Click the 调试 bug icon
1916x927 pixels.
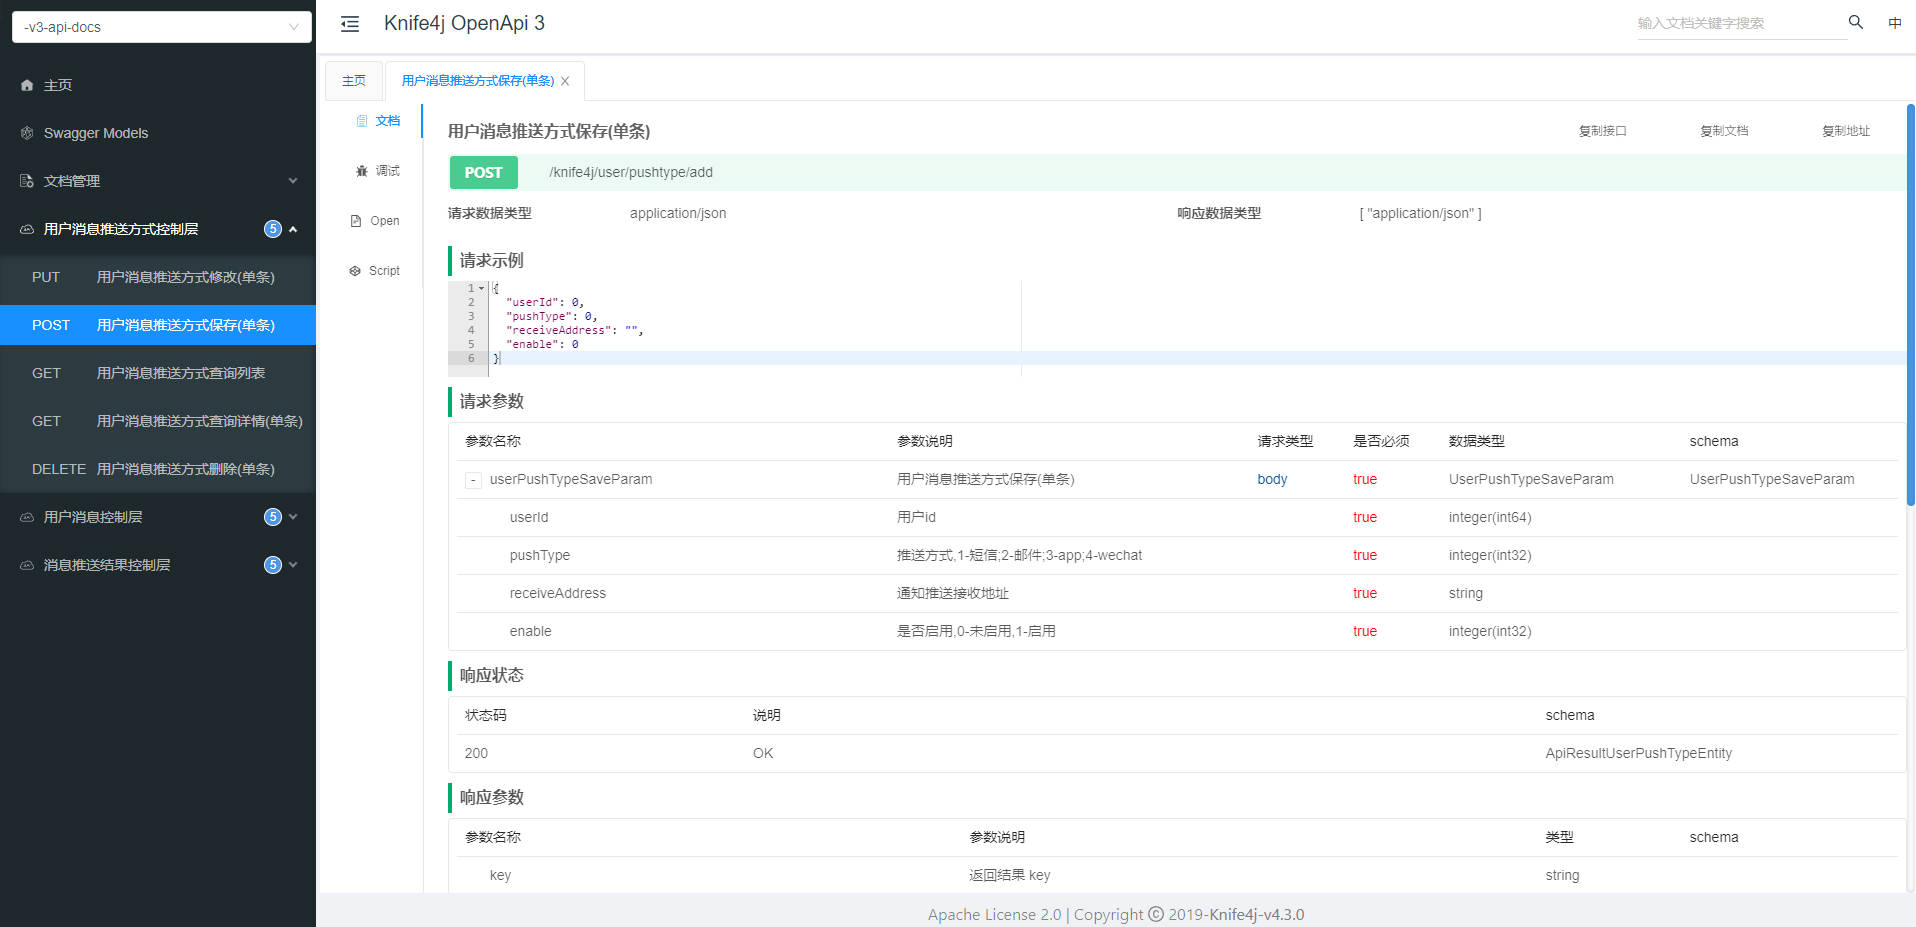click(x=362, y=171)
